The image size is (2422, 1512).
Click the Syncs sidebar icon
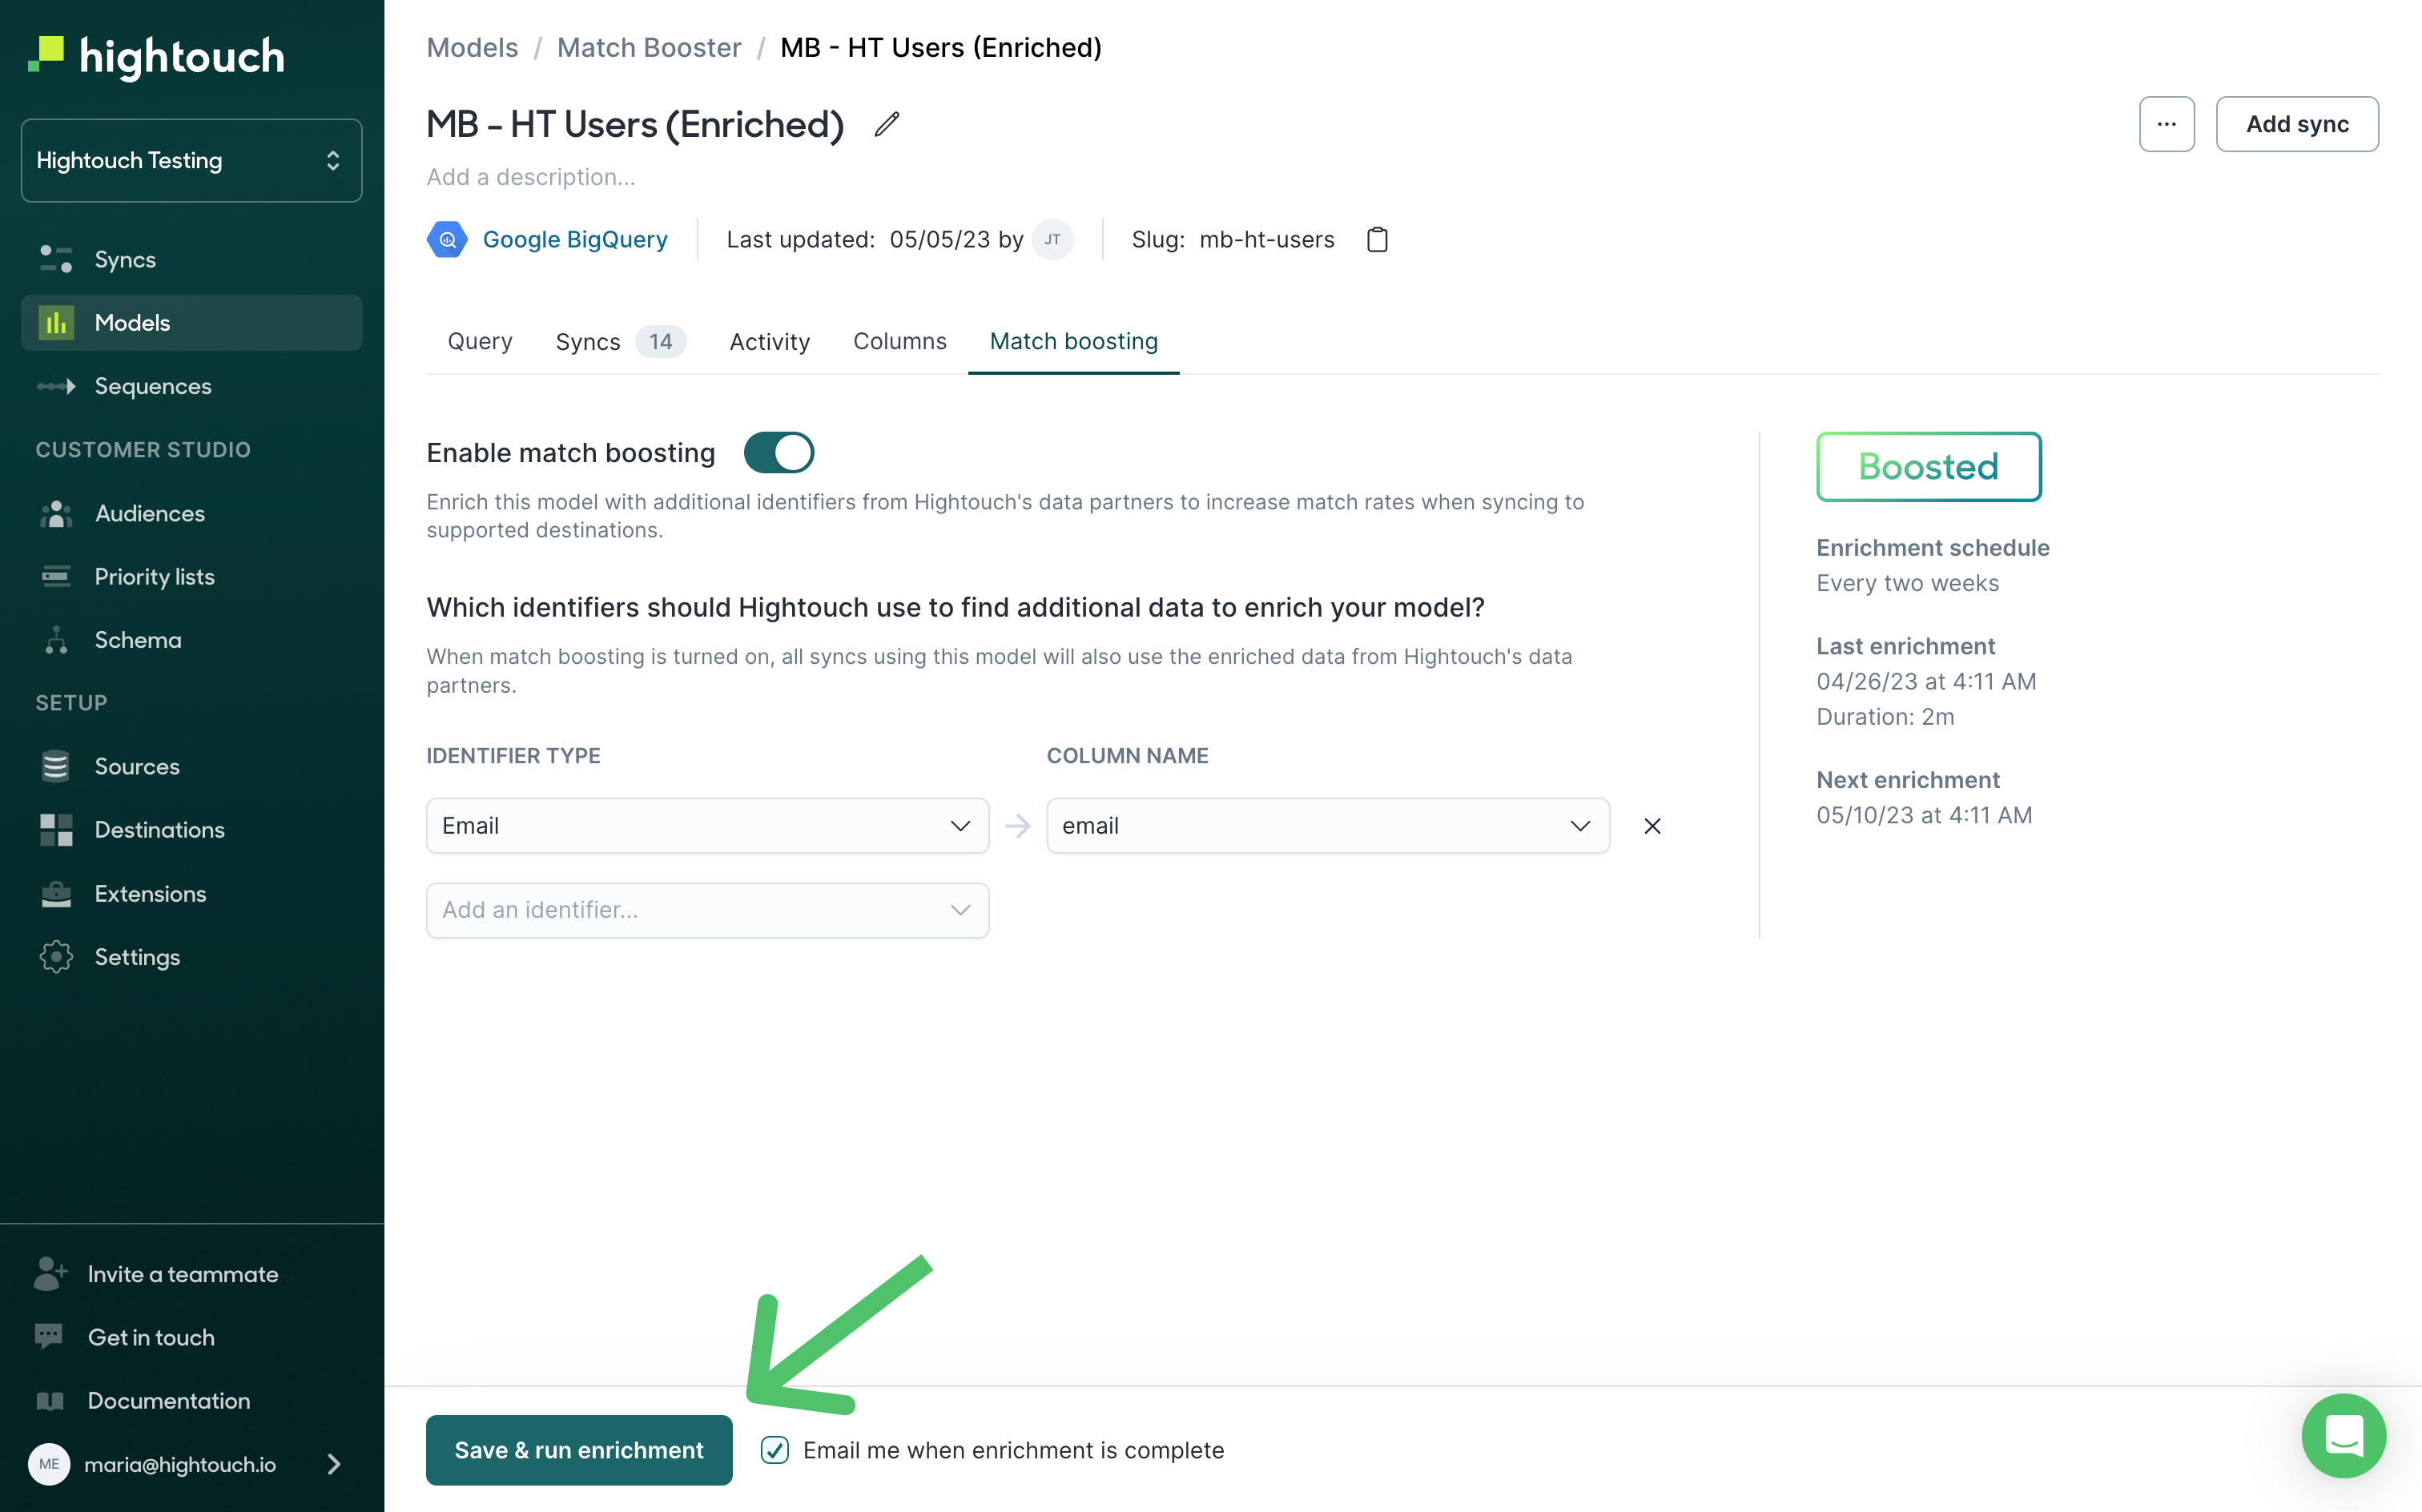coord(56,258)
